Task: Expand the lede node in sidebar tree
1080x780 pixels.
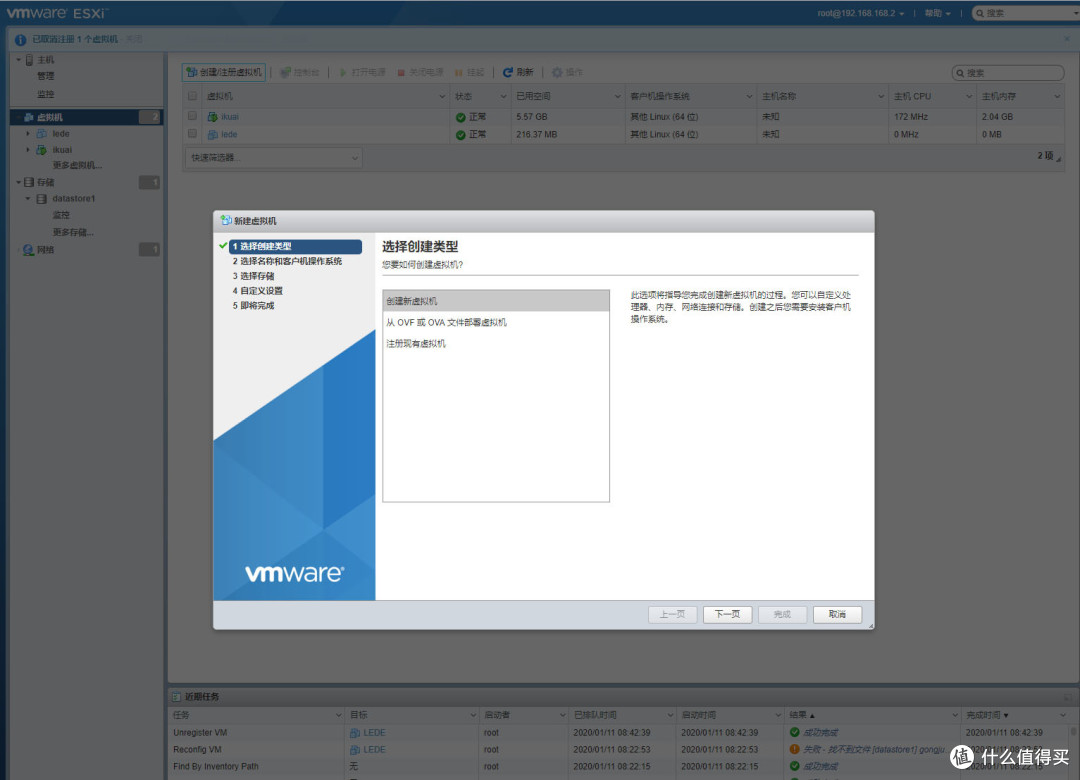Action: (27, 132)
